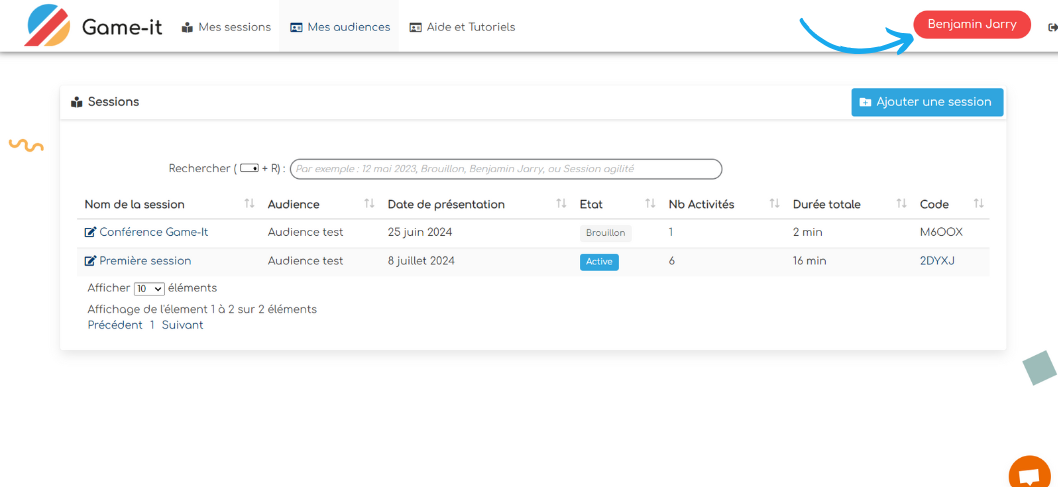The height and width of the screenshot is (487, 1058).
Task: Click date 8 juillet 2024 cell
Action: pyautogui.click(x=421, y=260)
